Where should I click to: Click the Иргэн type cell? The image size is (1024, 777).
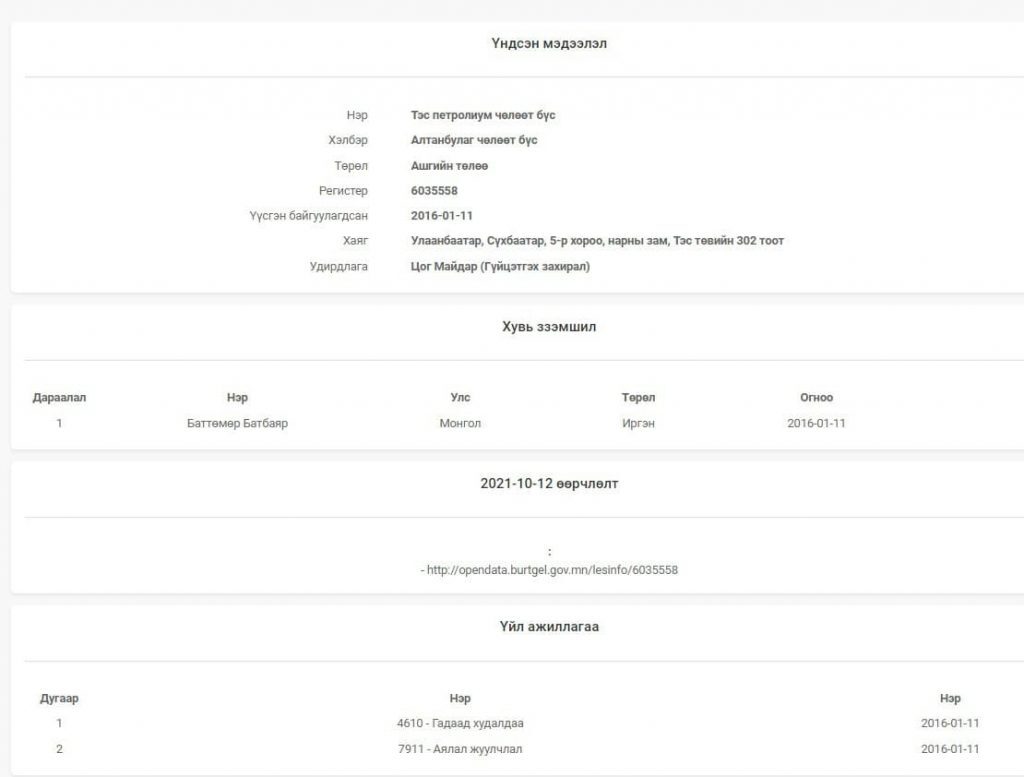pos(638,423)
